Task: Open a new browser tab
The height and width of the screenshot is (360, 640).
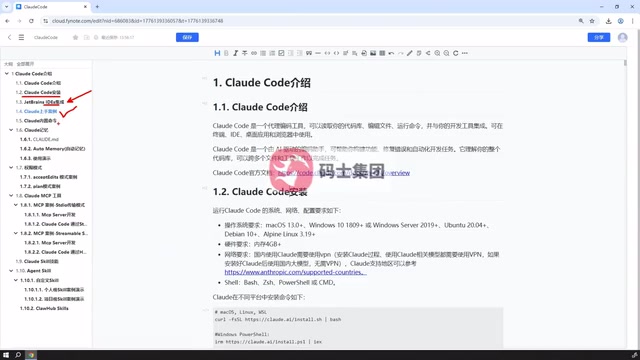Action: click(x=97, y=7)
